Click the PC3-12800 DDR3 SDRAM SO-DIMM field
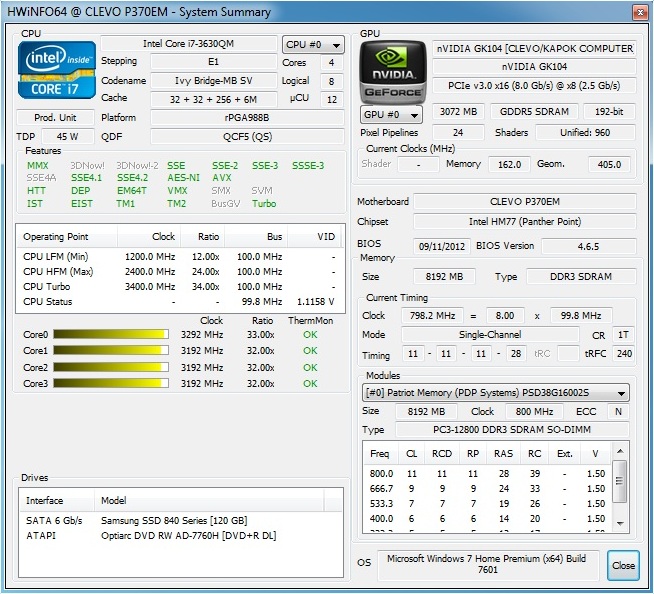This screenshot has width=654, height=594. (x=512, y=429)
